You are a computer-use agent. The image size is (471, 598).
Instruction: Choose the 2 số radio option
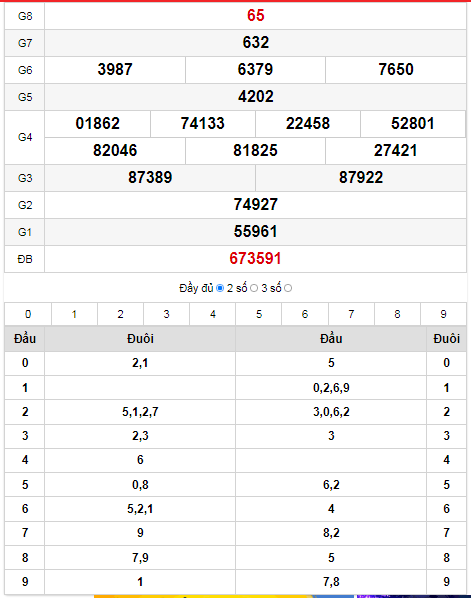pos(254,288)
